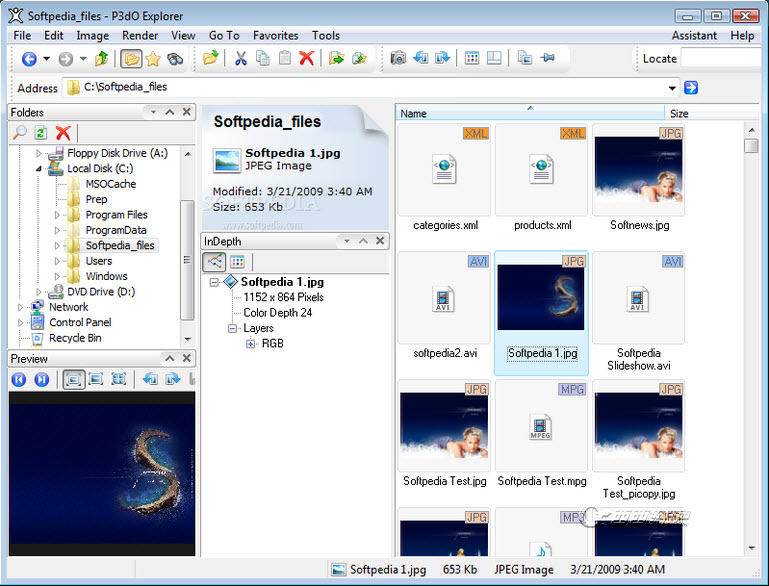This screenshot has height=586, width=769.
Task: Switch InDepth to tree view mode
Action: [214, 262]
